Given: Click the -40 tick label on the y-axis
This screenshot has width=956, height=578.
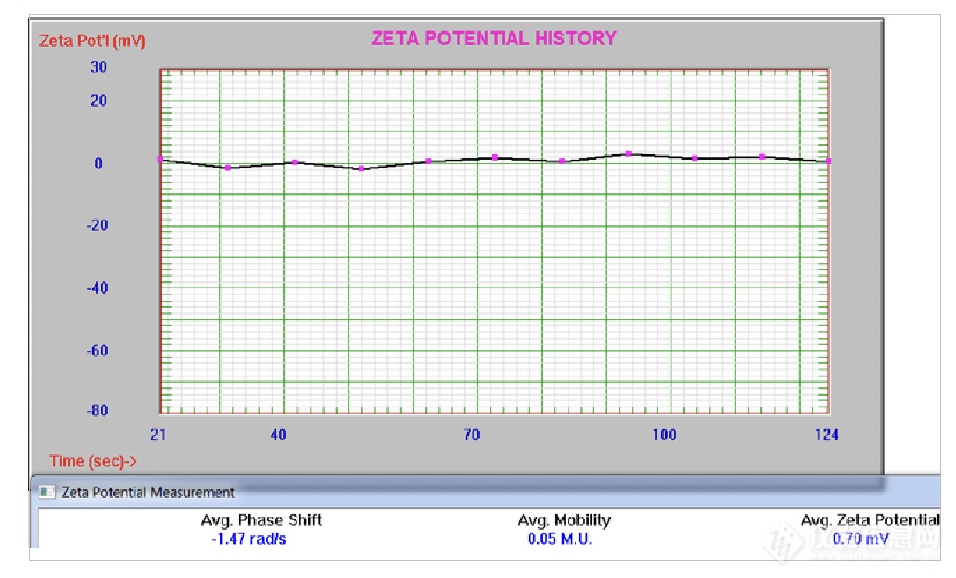Looking at the screenshot, I should click(96, 288).
